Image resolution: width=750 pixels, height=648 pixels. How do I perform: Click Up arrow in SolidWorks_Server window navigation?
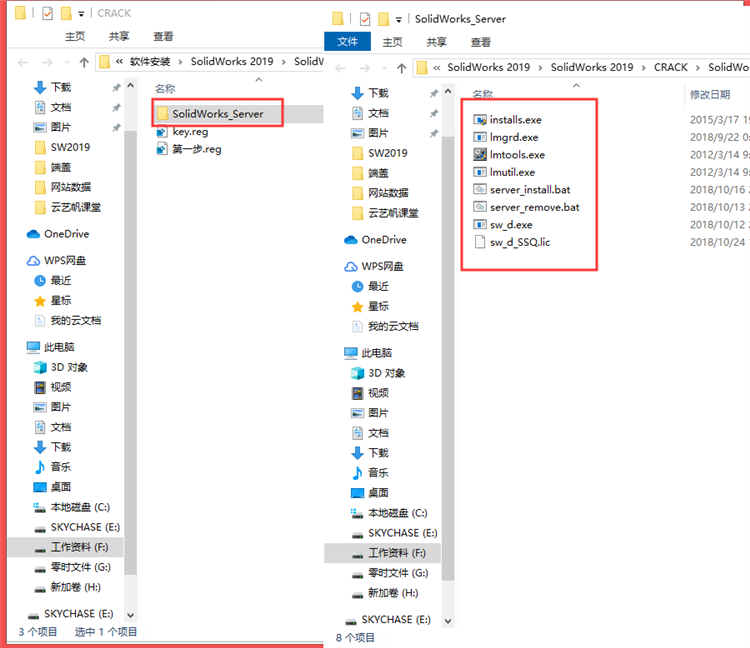[x=402, y=68]
